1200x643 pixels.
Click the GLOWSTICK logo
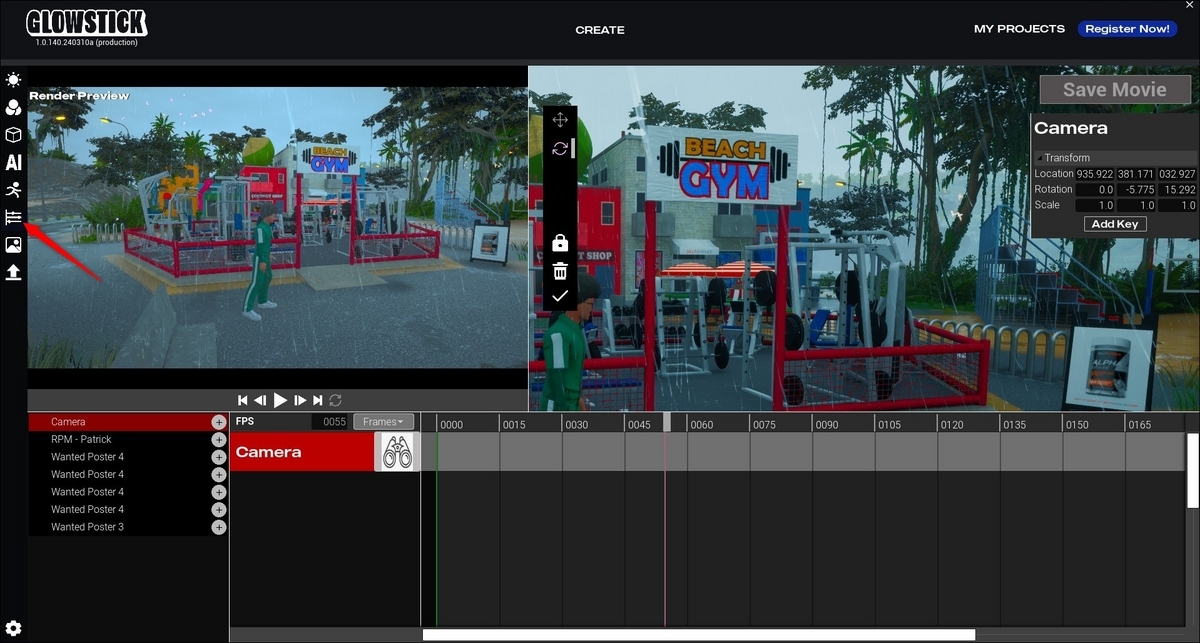coord(86,23)
